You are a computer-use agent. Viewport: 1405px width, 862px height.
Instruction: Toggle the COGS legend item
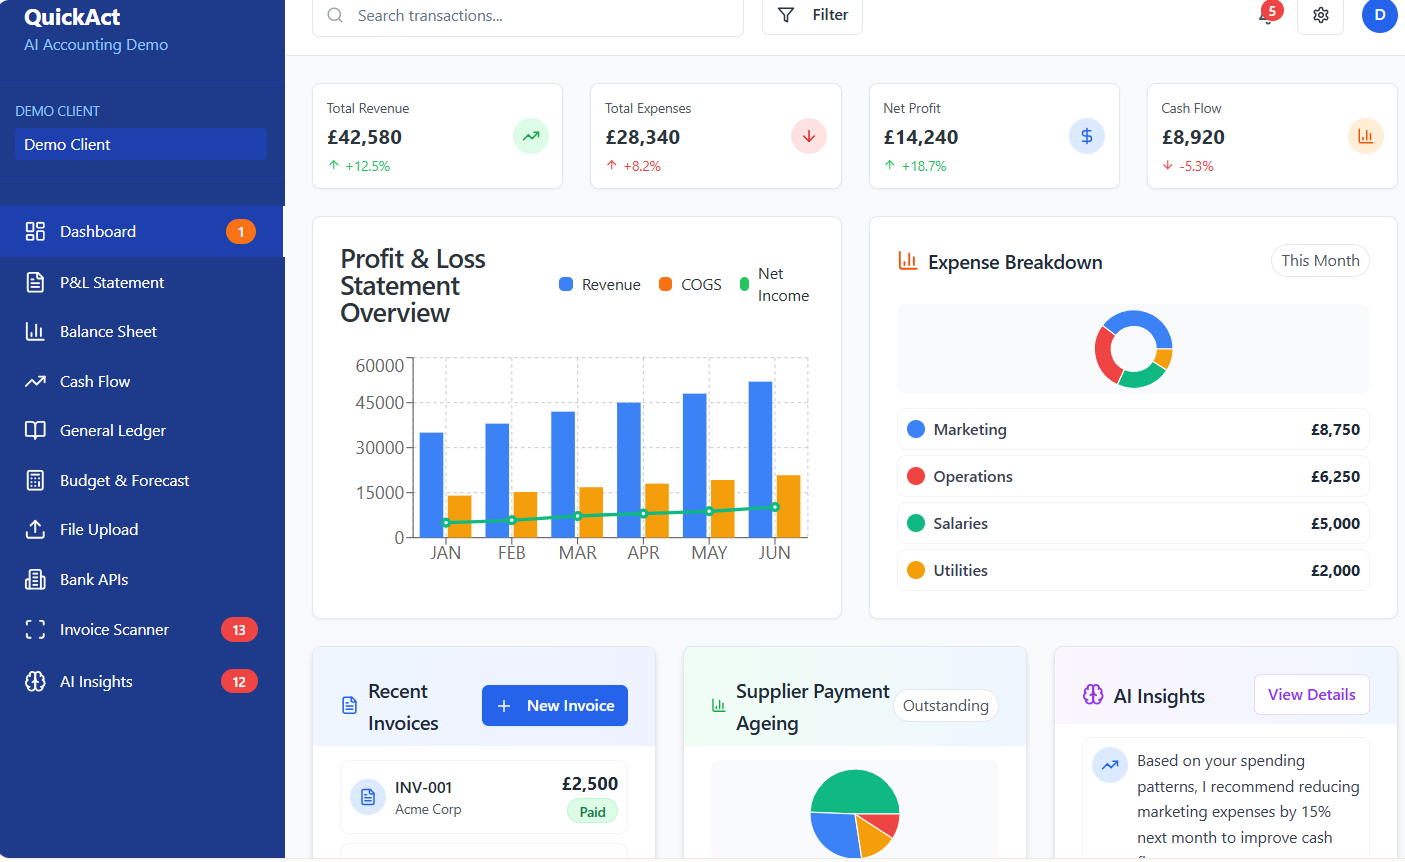click(x=690, y=285)
